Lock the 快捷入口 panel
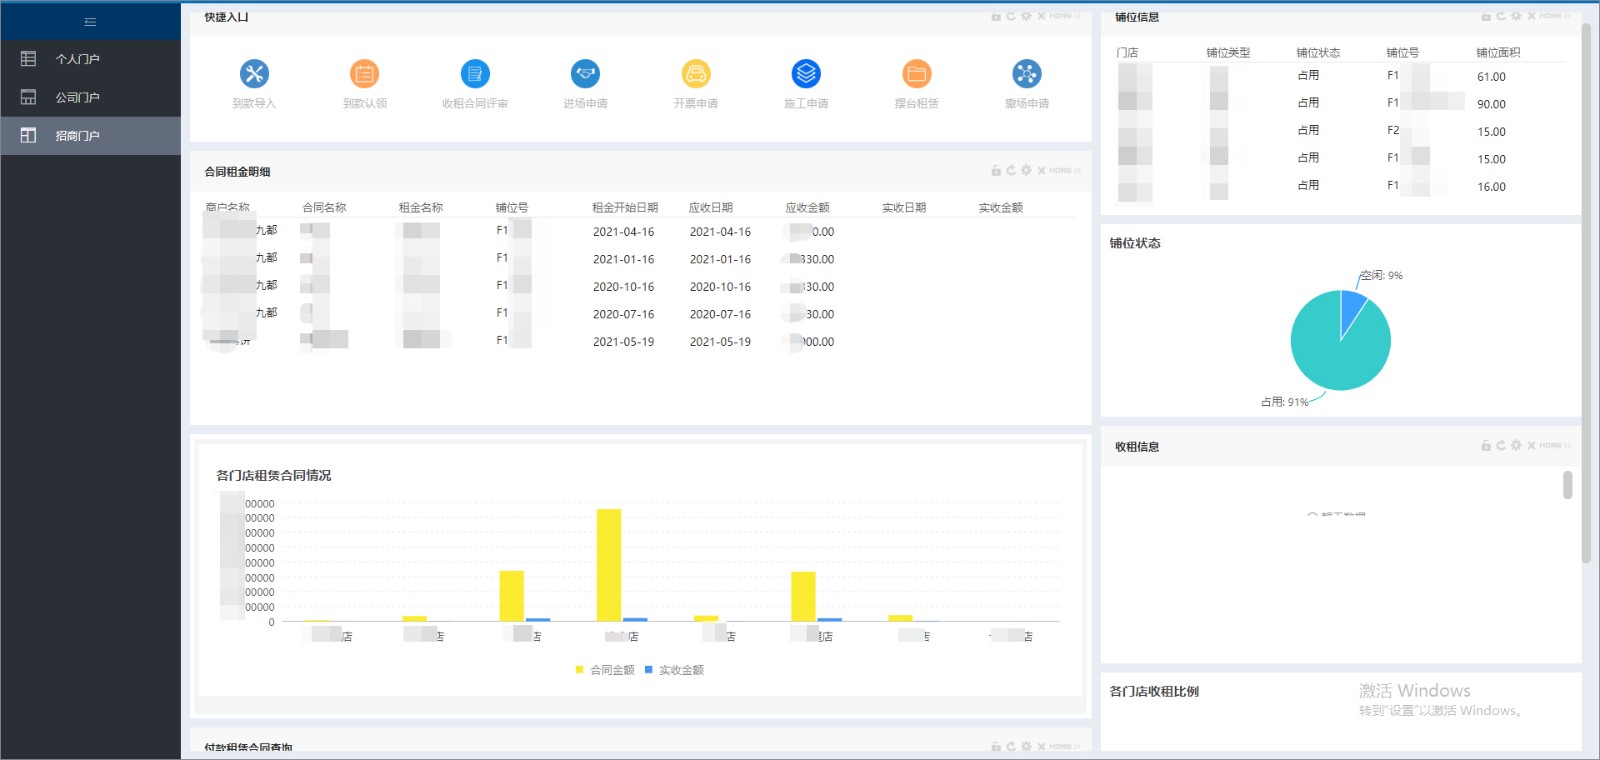This screenshot has height=760, width=1600. [x=996, y=17]
